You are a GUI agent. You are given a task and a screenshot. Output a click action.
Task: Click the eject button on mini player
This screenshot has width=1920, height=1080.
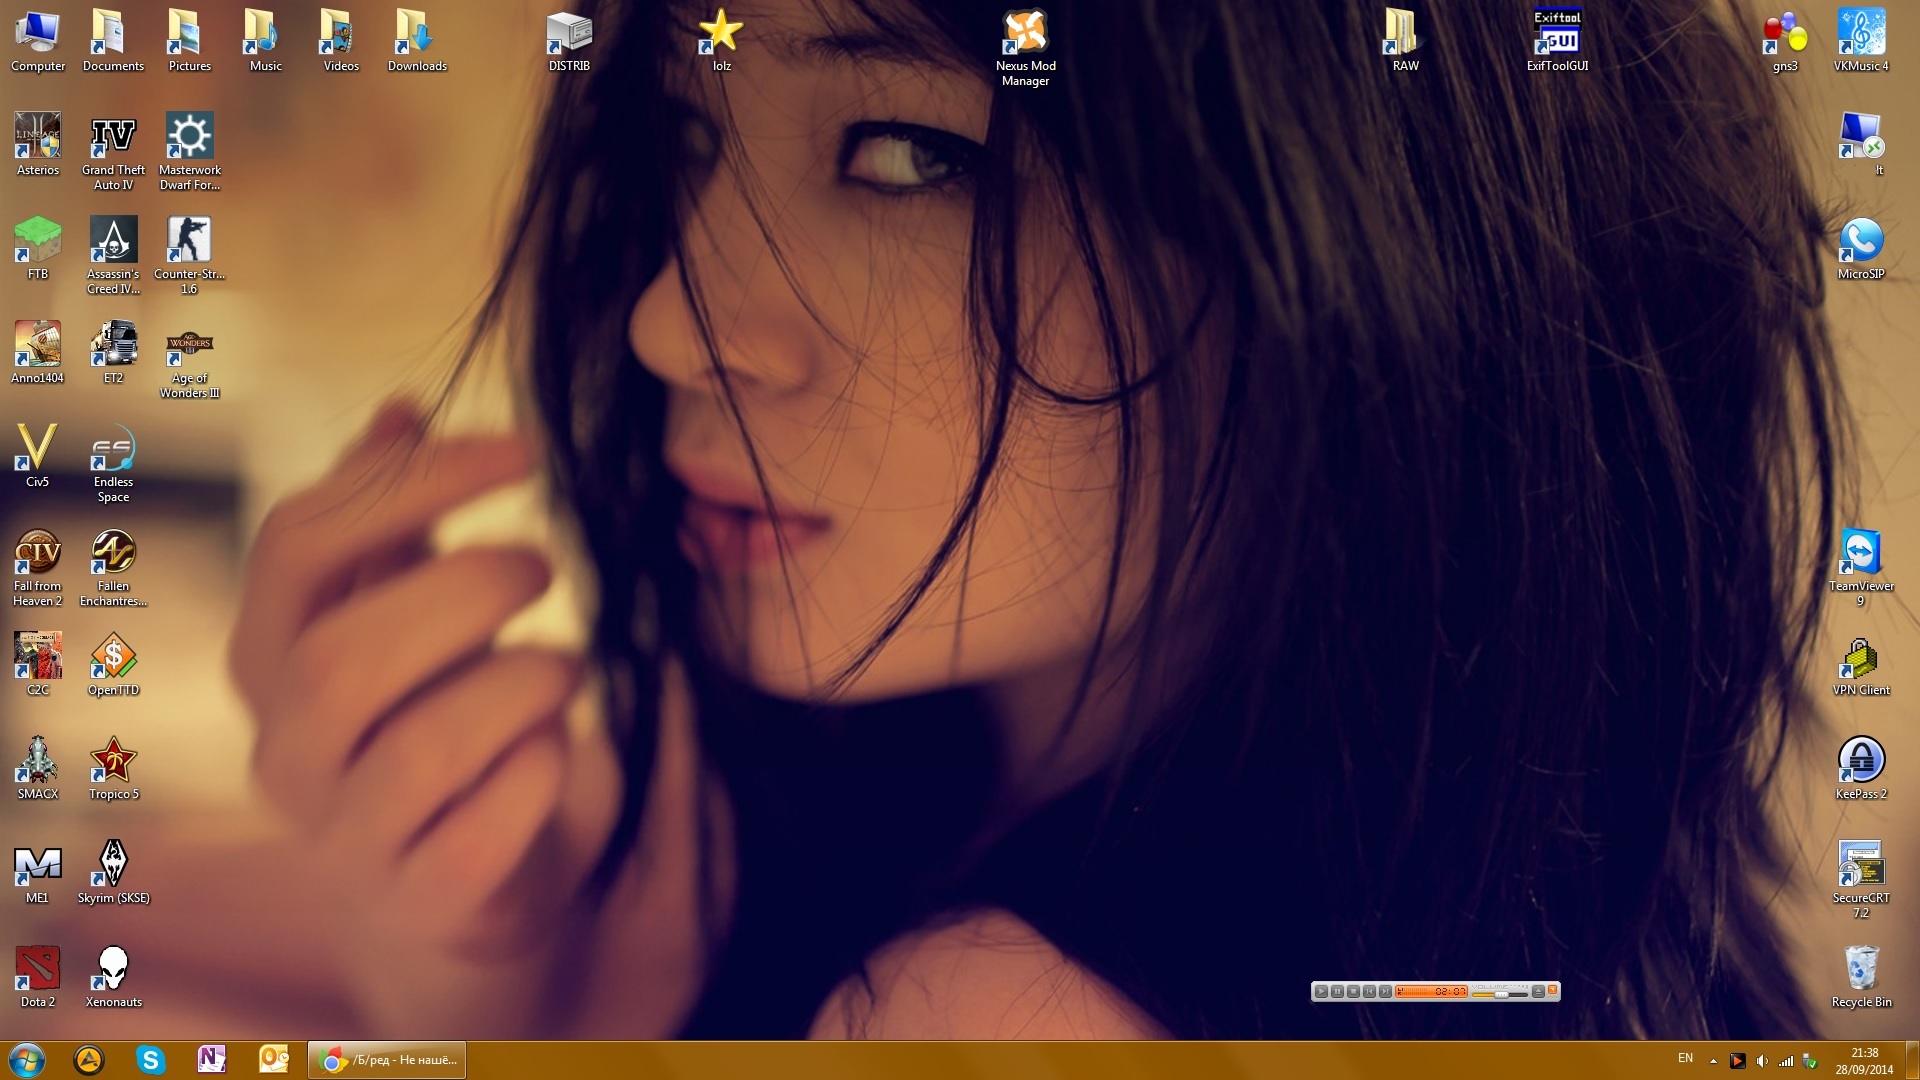tap(1538, 991)
